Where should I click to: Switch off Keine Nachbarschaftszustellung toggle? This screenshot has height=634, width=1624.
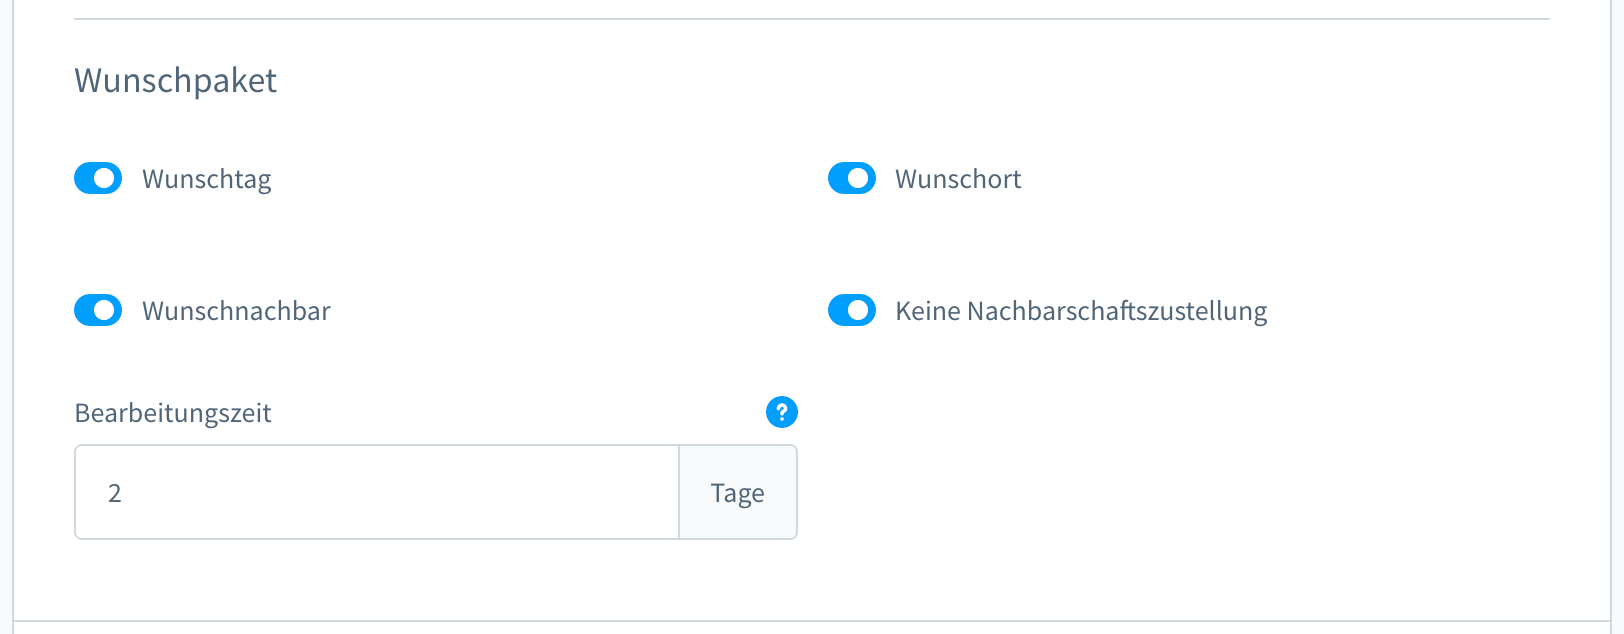[852, 310]
